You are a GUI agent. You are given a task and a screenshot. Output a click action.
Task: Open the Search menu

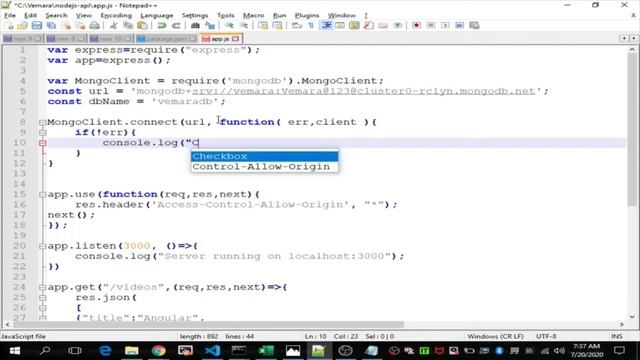56,15
